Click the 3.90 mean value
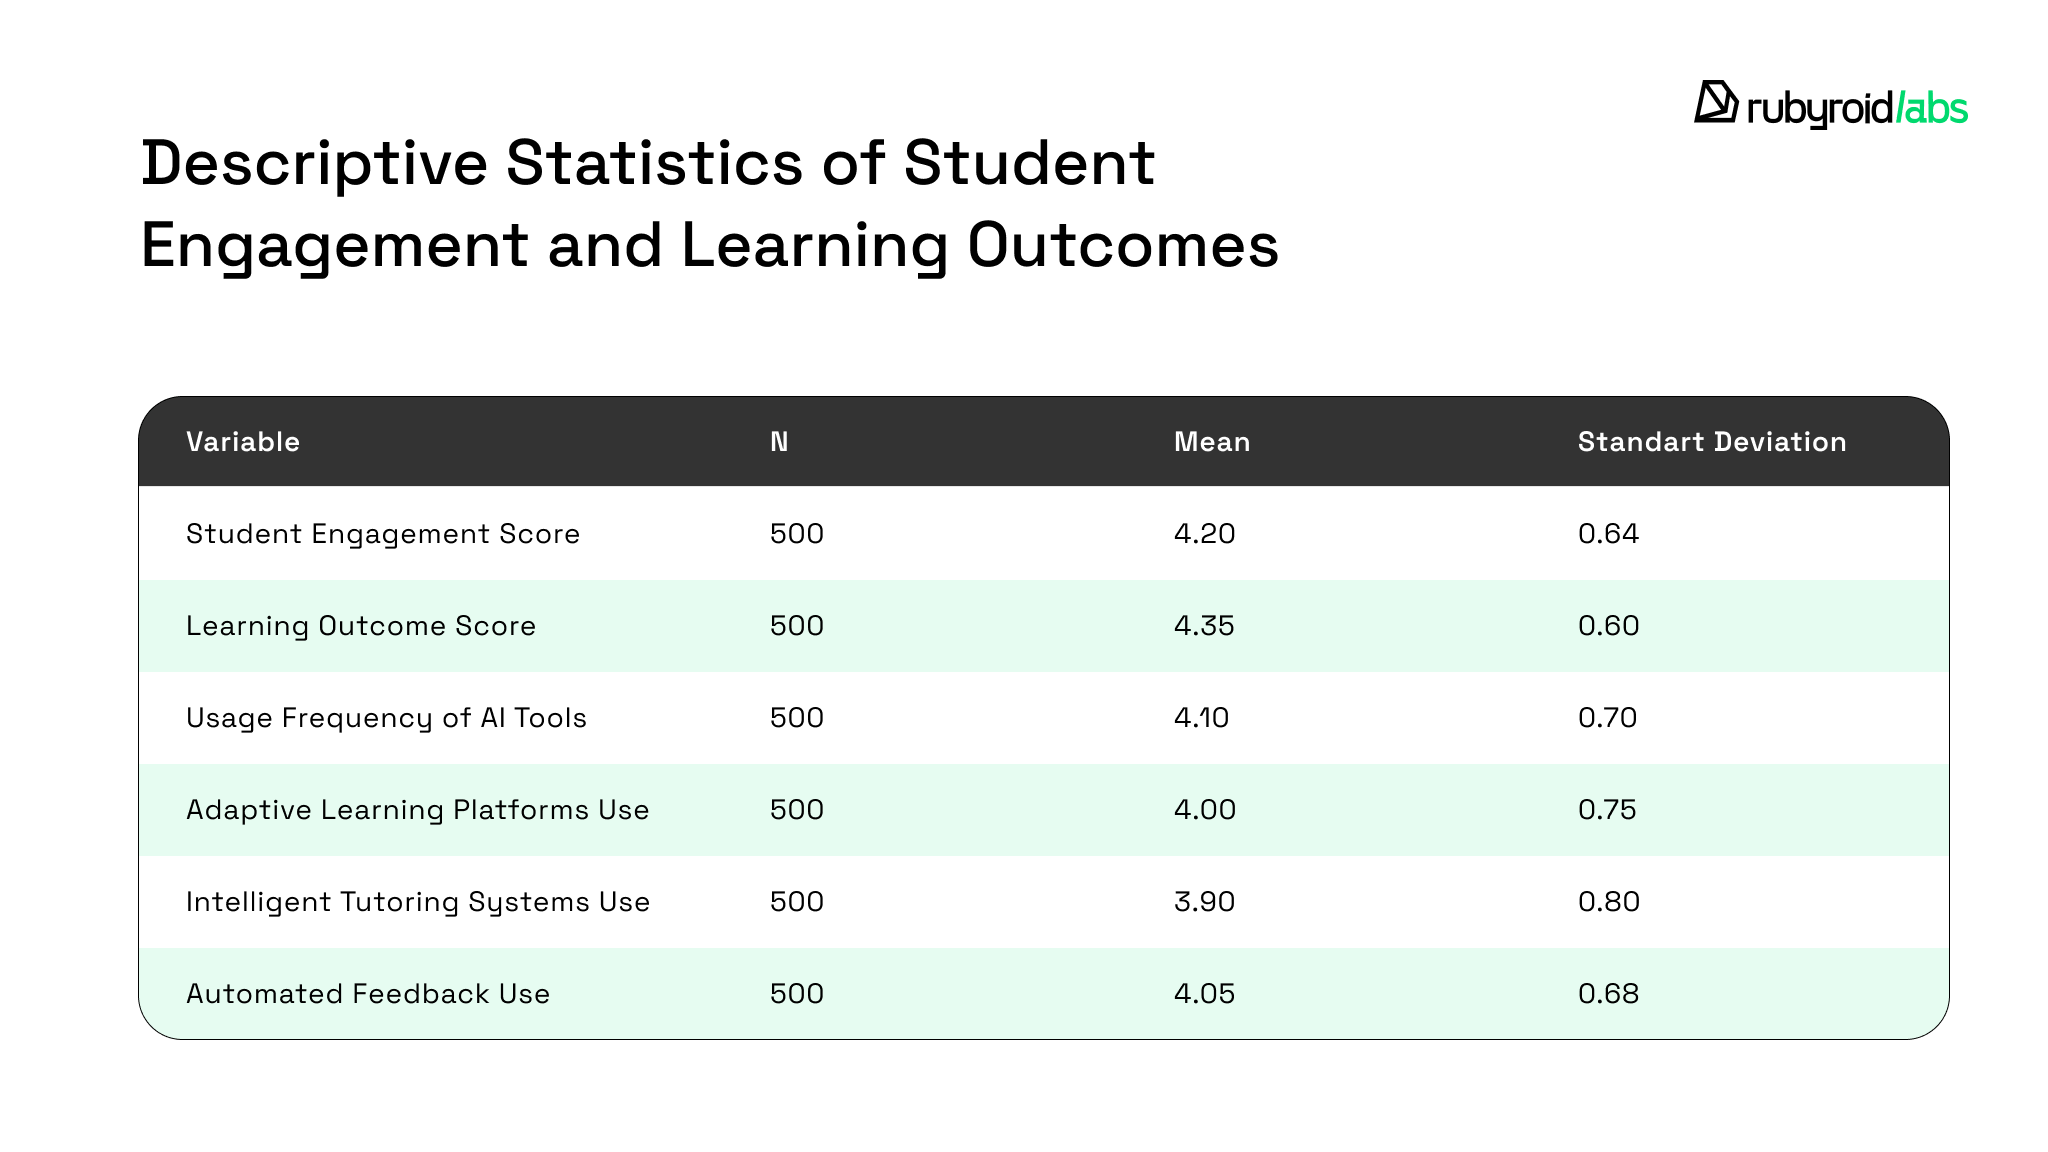Viewport: 2048px width, 1152px height. [x=1204, y=902]
